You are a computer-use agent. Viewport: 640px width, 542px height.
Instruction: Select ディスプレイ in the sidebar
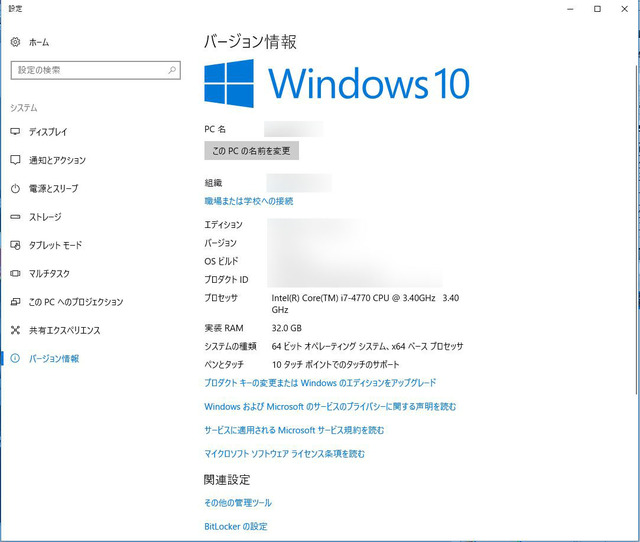tap(48, 132)
